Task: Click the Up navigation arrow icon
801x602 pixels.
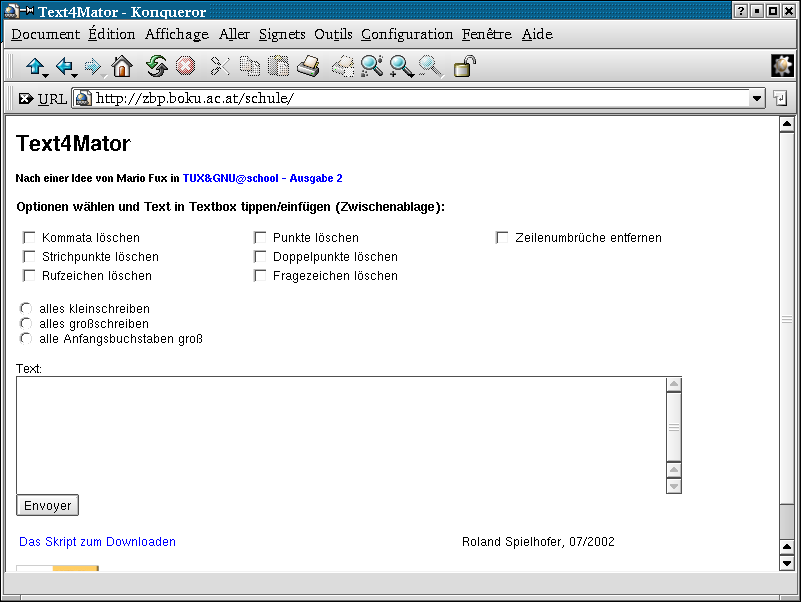Action: [x=35, y=66]
